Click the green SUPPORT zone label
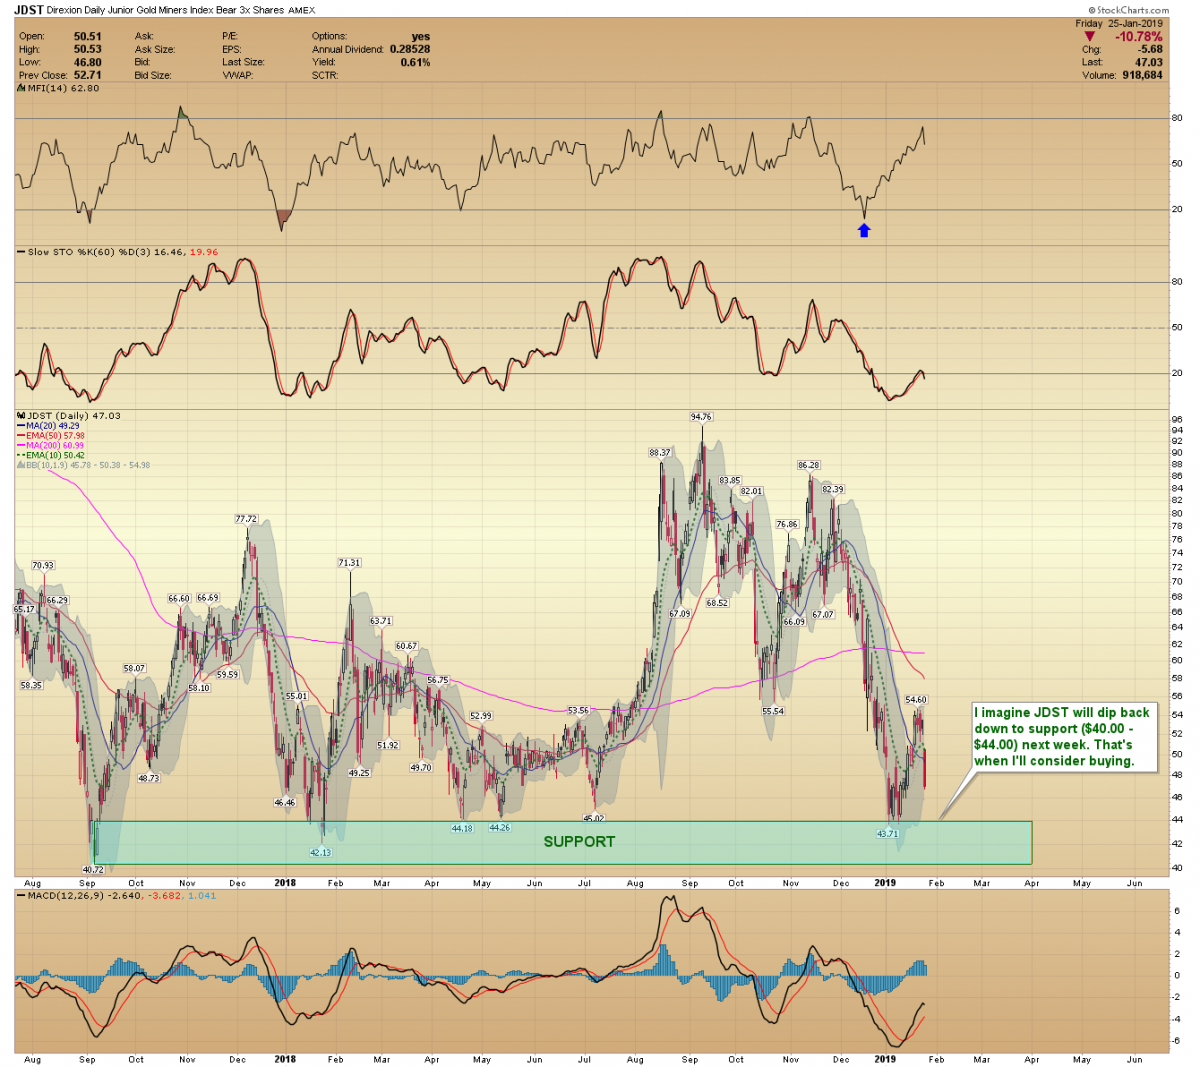 (579, 842)
